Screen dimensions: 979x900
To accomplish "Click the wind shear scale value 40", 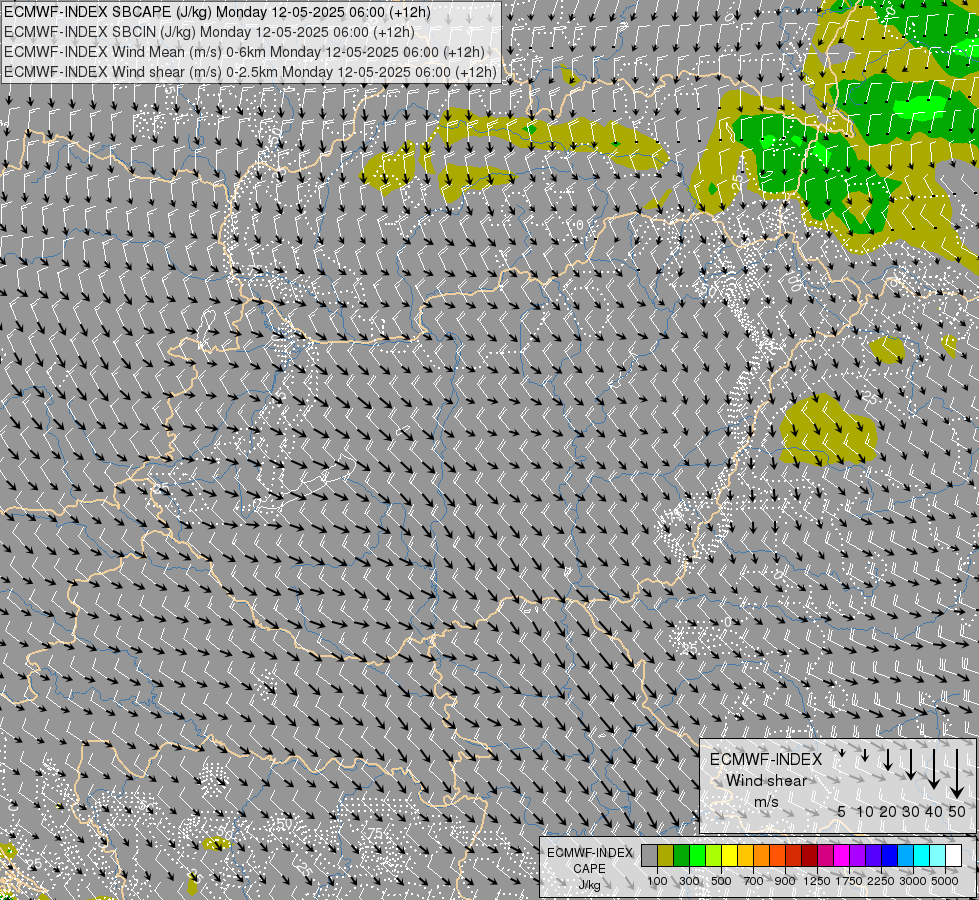I will coord(933,811).
